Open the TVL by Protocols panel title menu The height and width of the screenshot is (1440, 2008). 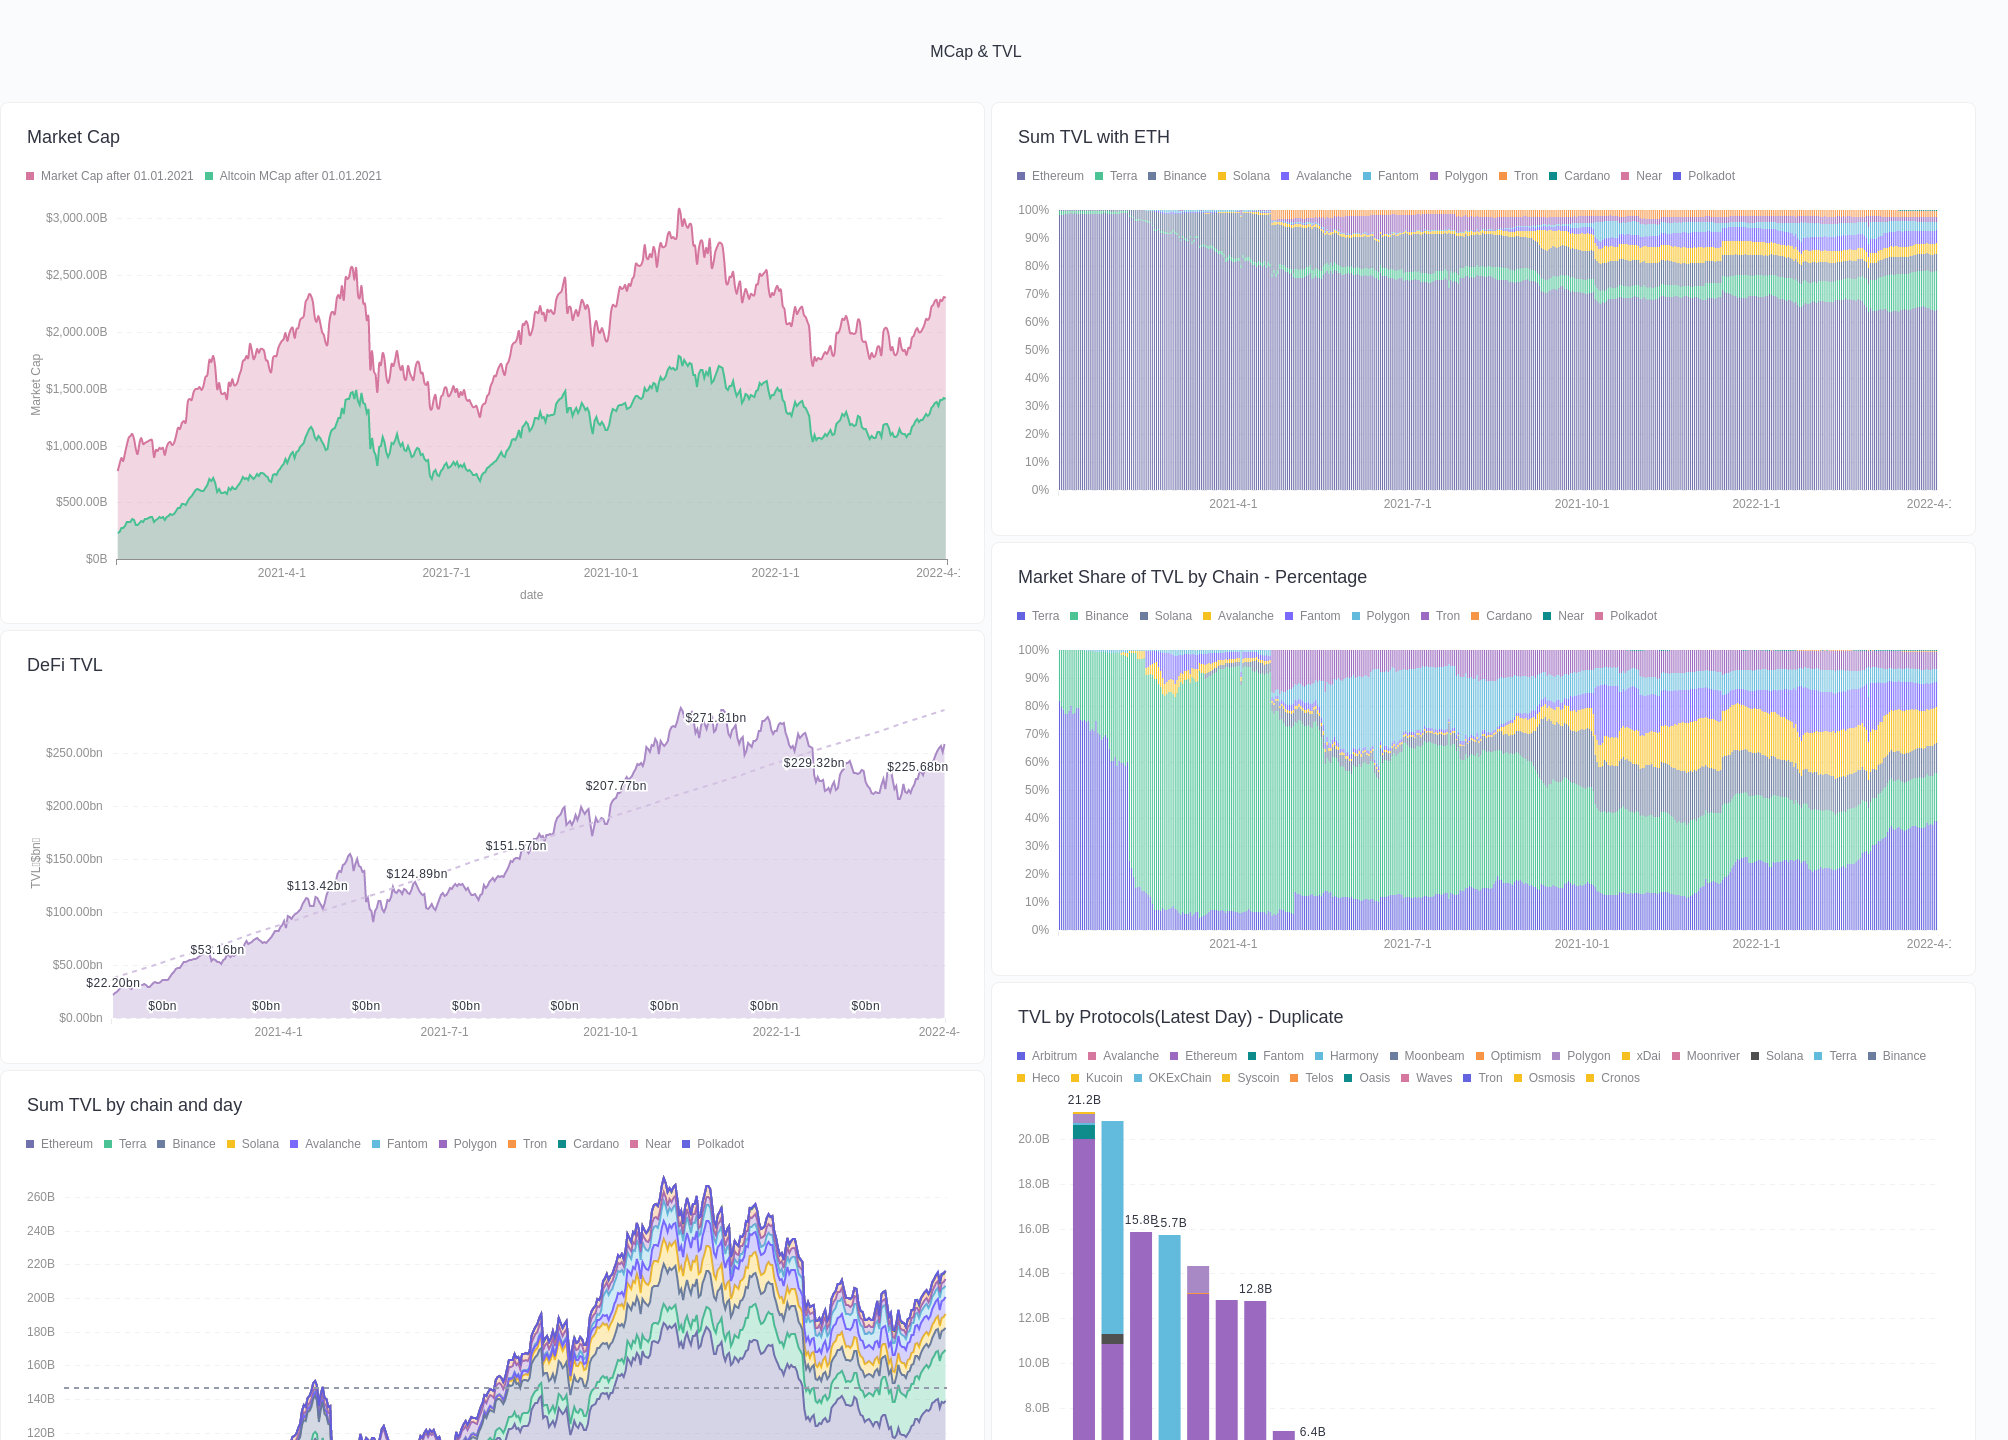pyautogui.click(x=1181, y=1017)
